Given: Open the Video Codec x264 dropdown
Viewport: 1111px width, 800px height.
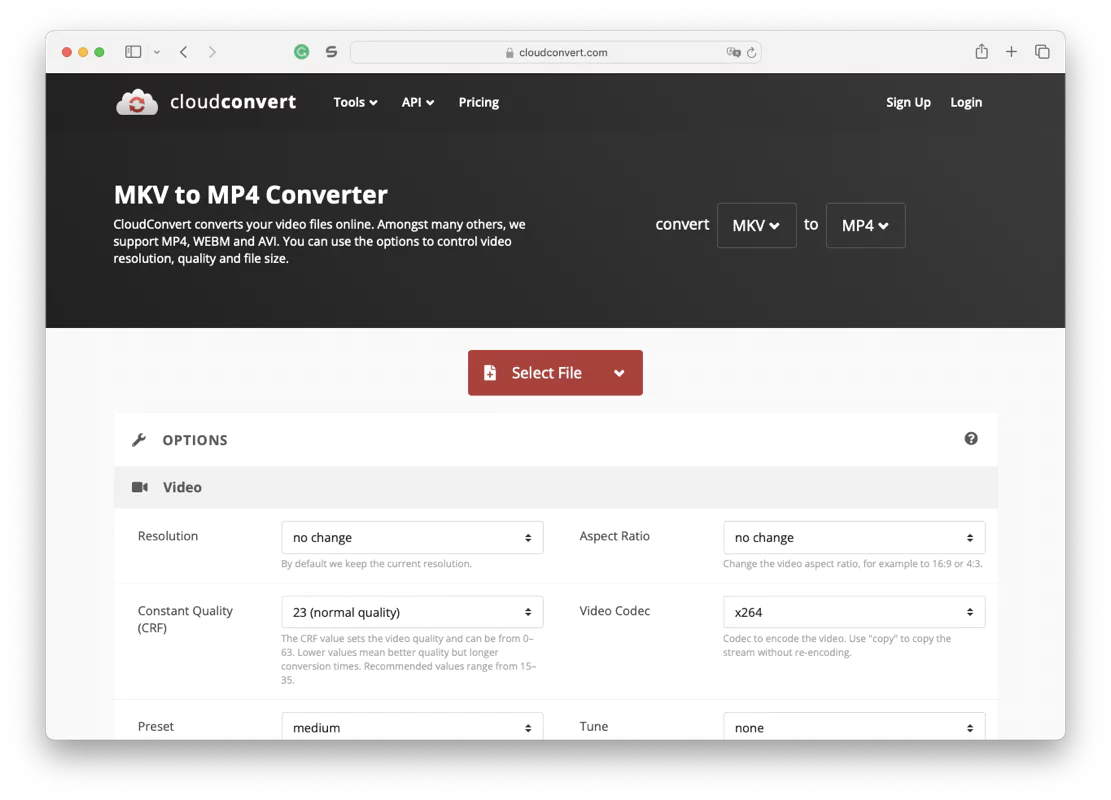Looking at the screenshot, I should pos(854,612).
